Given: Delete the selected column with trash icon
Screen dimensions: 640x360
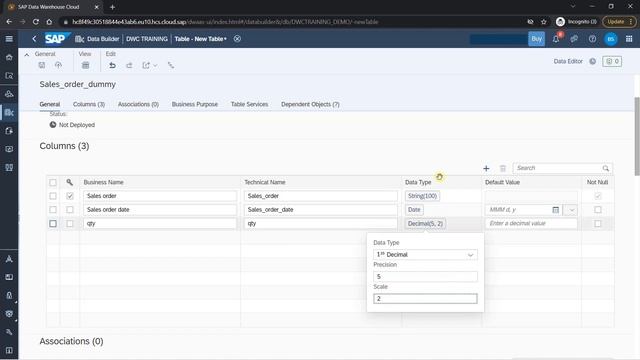Looking at the screenshot, I should tap(503, 168).
